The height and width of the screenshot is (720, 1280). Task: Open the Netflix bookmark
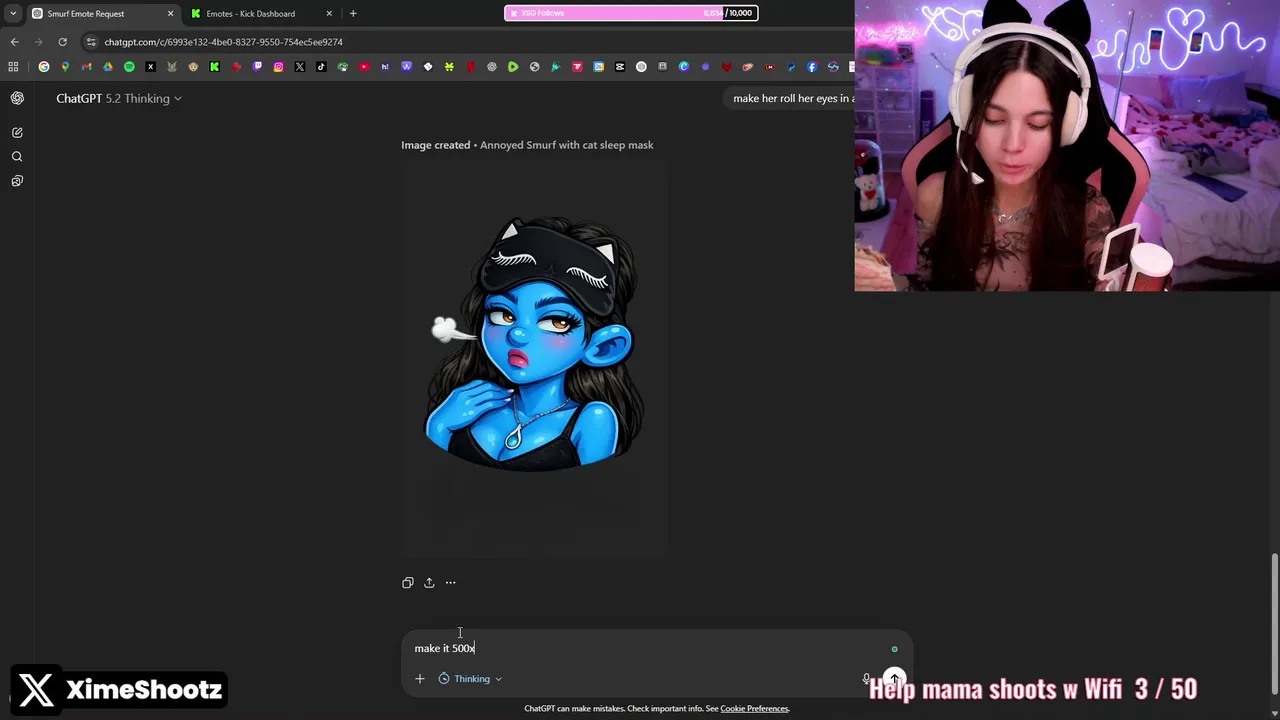click(471, 67)
